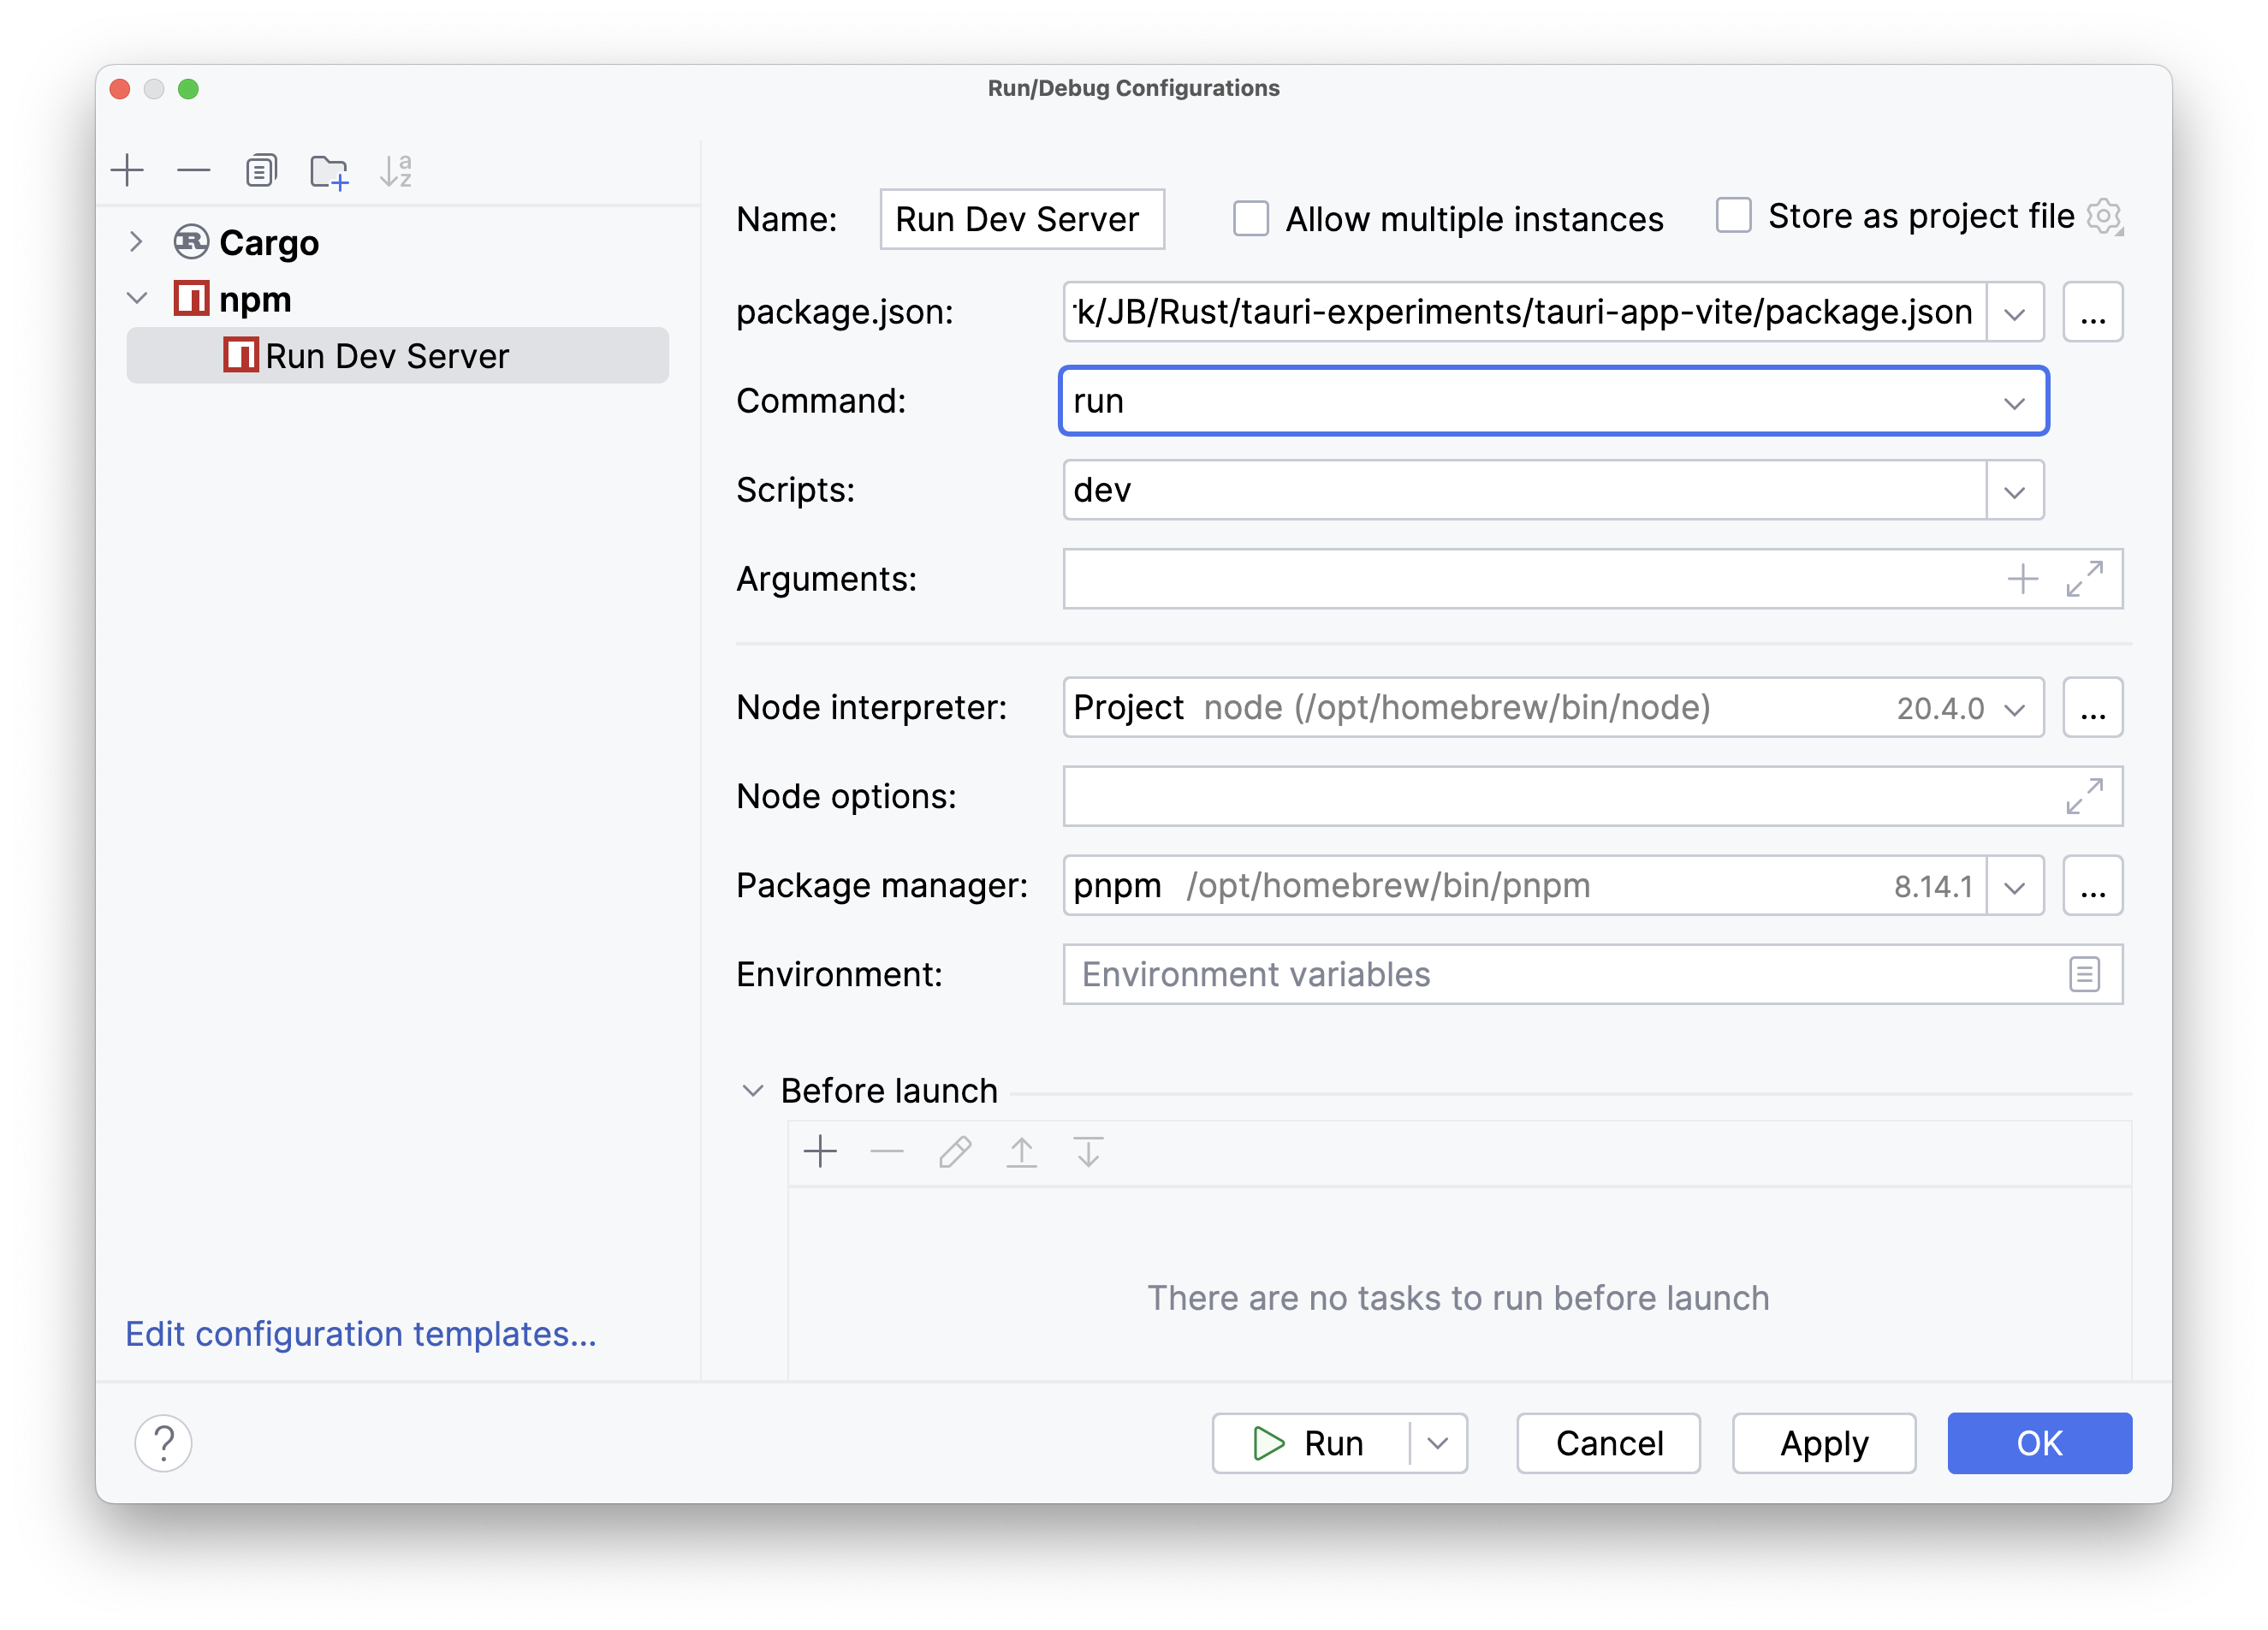The height and width of the screenshot is (1630, 2268).
Task: Enable Allow multiple instances
Action: [x=1250, y=218]
